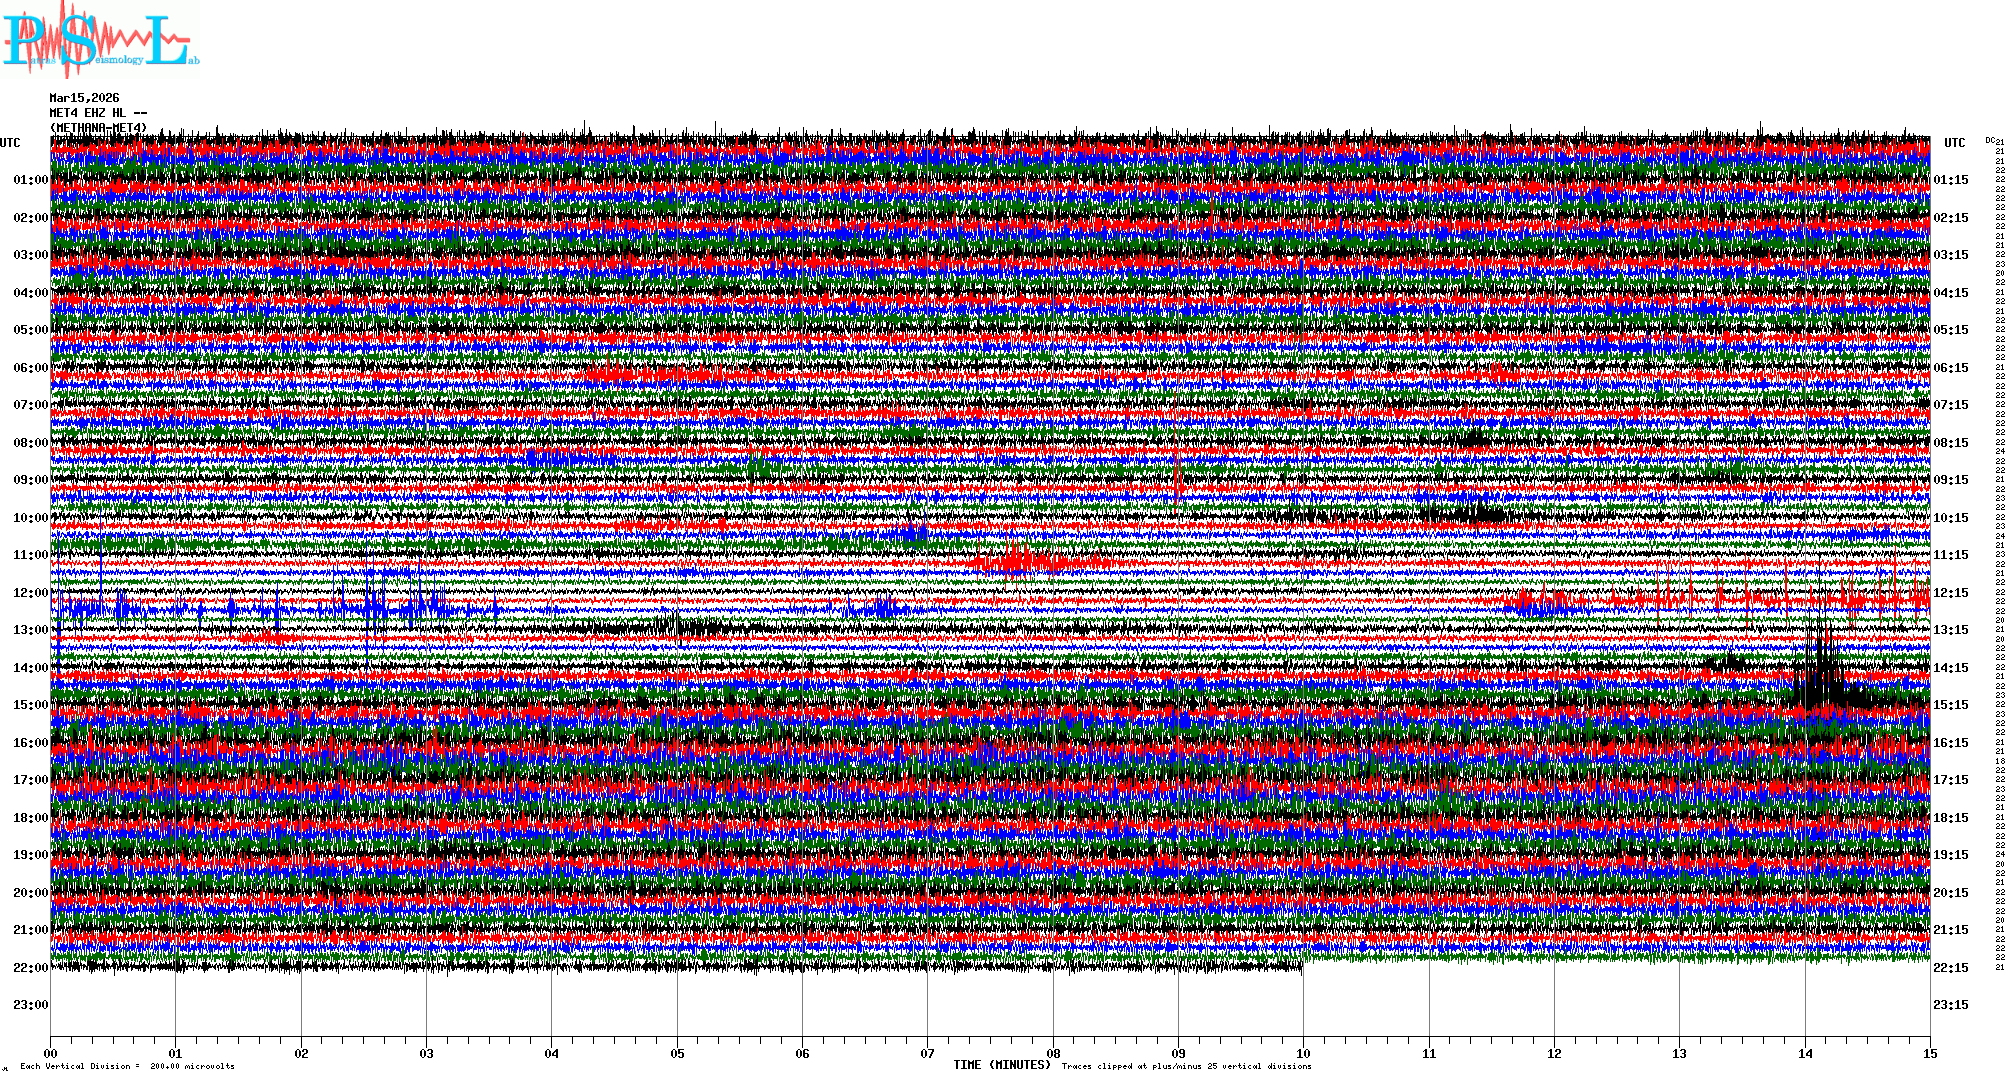The height and width of the screenshot is (1080, 2010).
Task: Select the 22:15 label on right axis
Action: coord(1951,968)
